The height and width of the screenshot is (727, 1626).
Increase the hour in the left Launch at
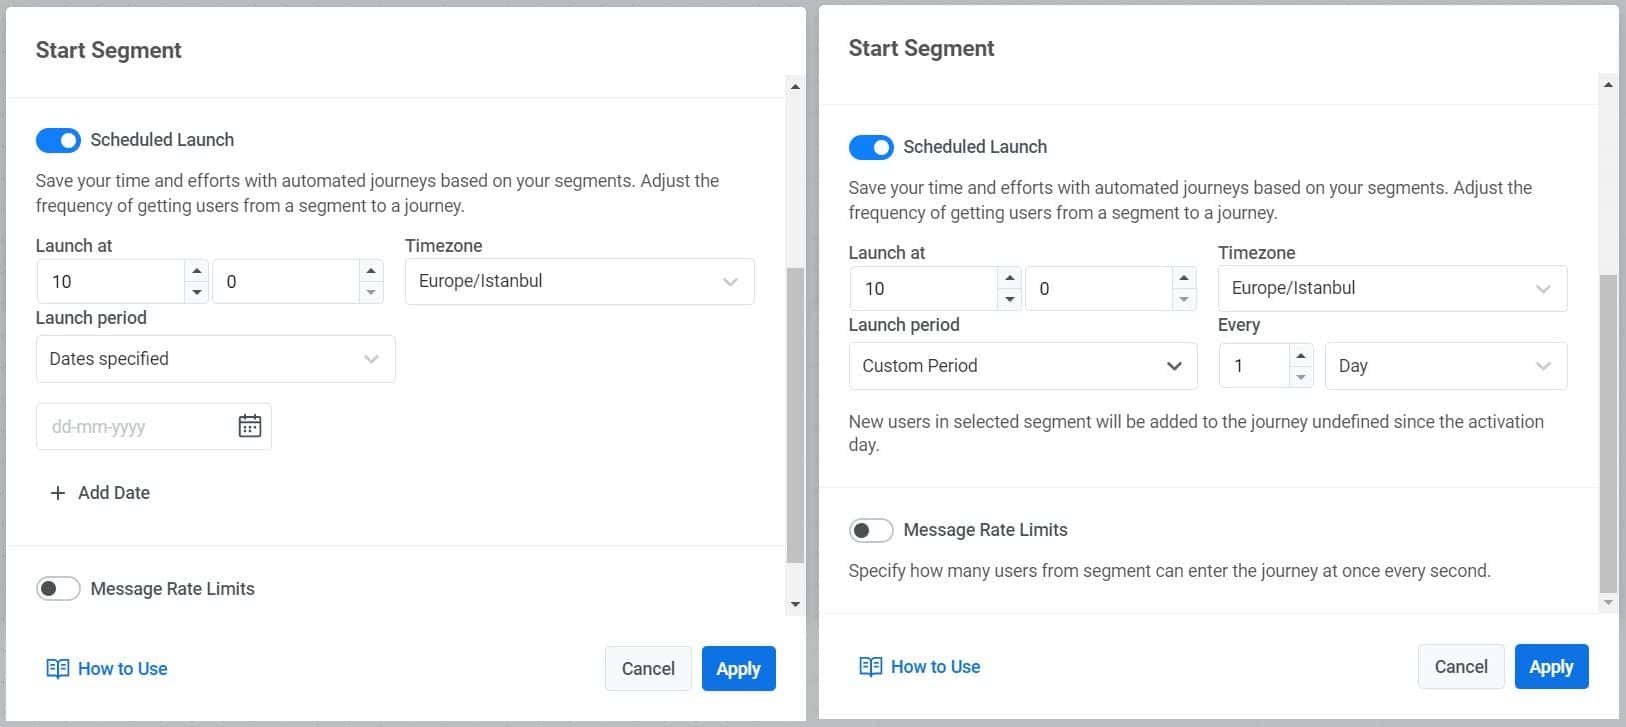197,271
